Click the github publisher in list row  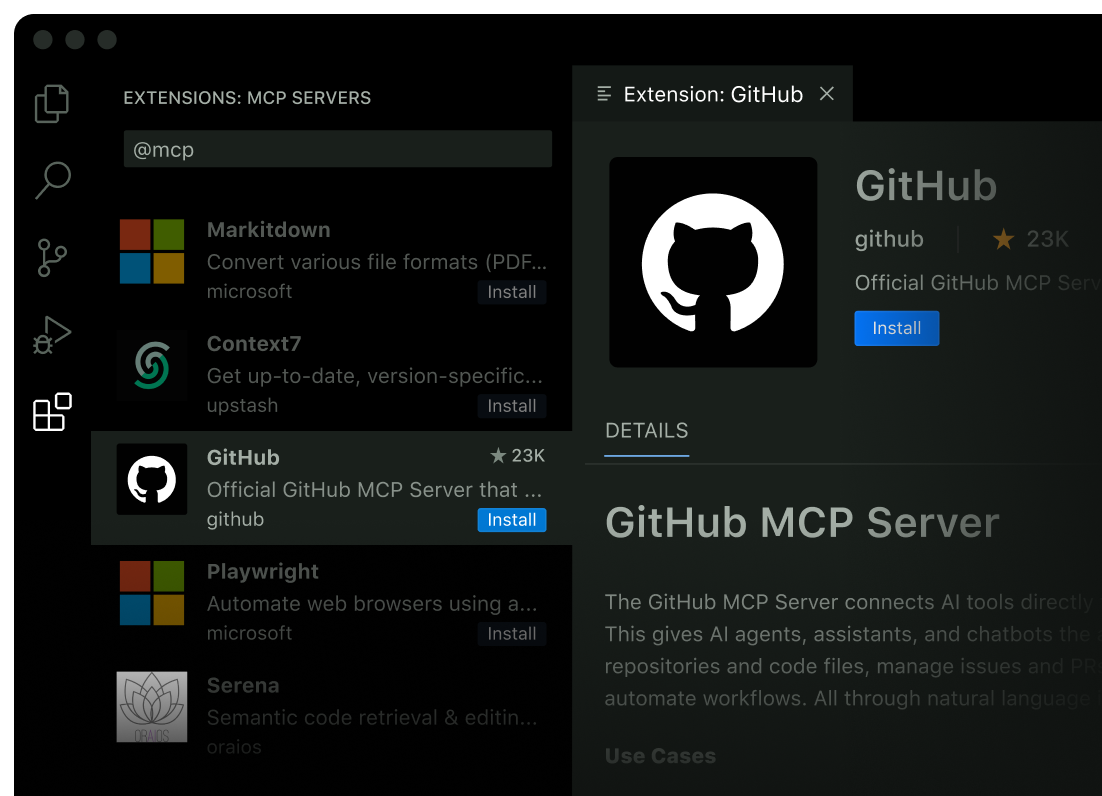[235, 520]
